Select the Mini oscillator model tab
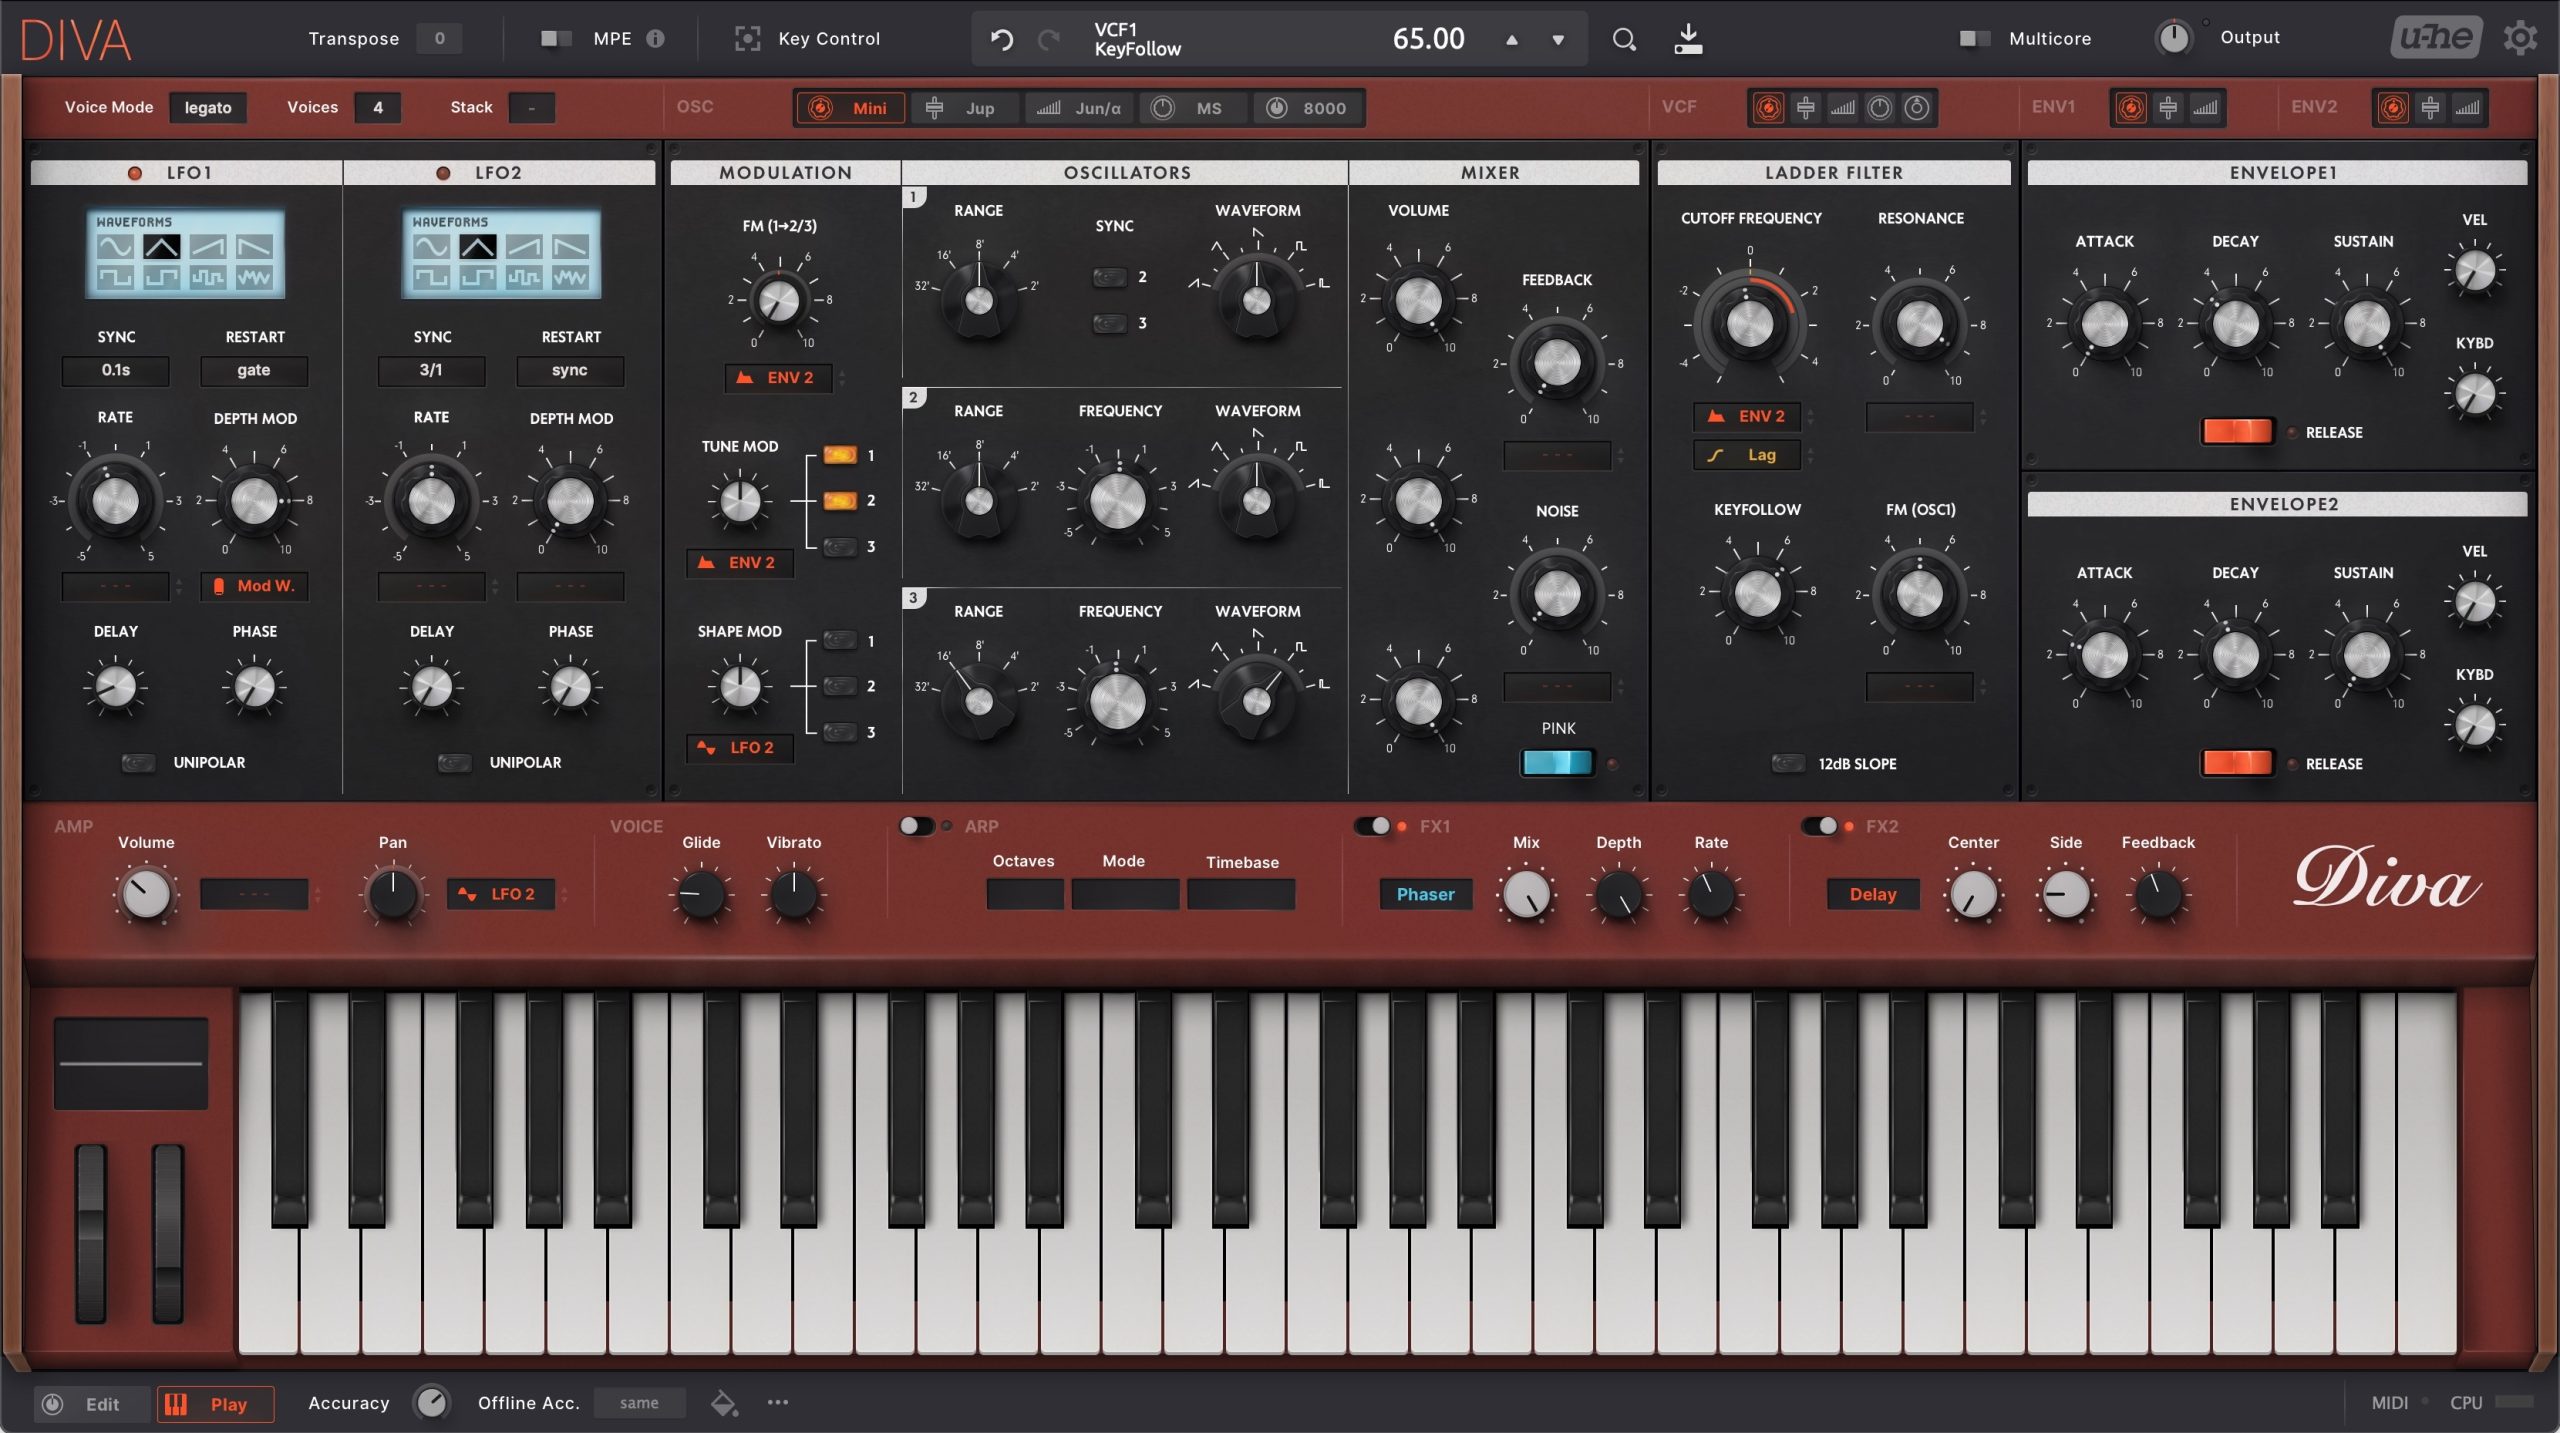 [x=851, y=107]
